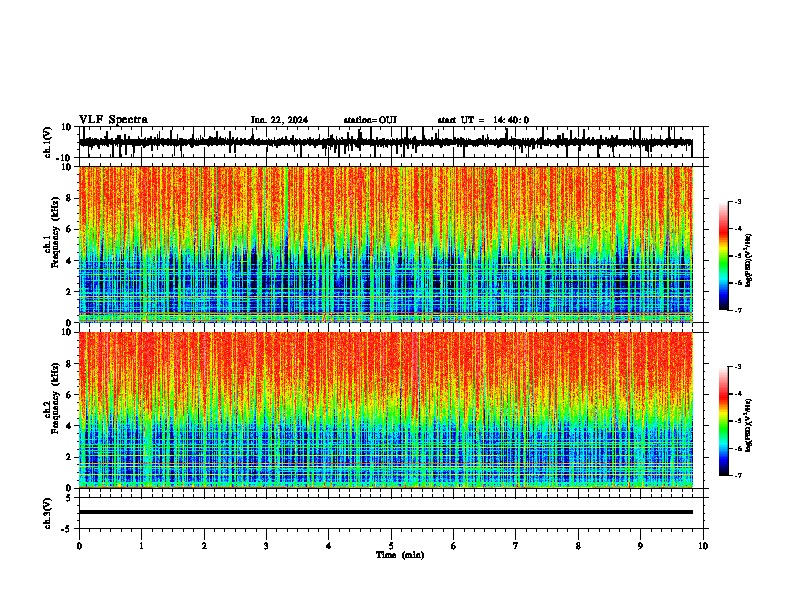This screenshot has height=612, width=792.
Task: Click time axis tick label "3"
Action: (x=266, y=546)
